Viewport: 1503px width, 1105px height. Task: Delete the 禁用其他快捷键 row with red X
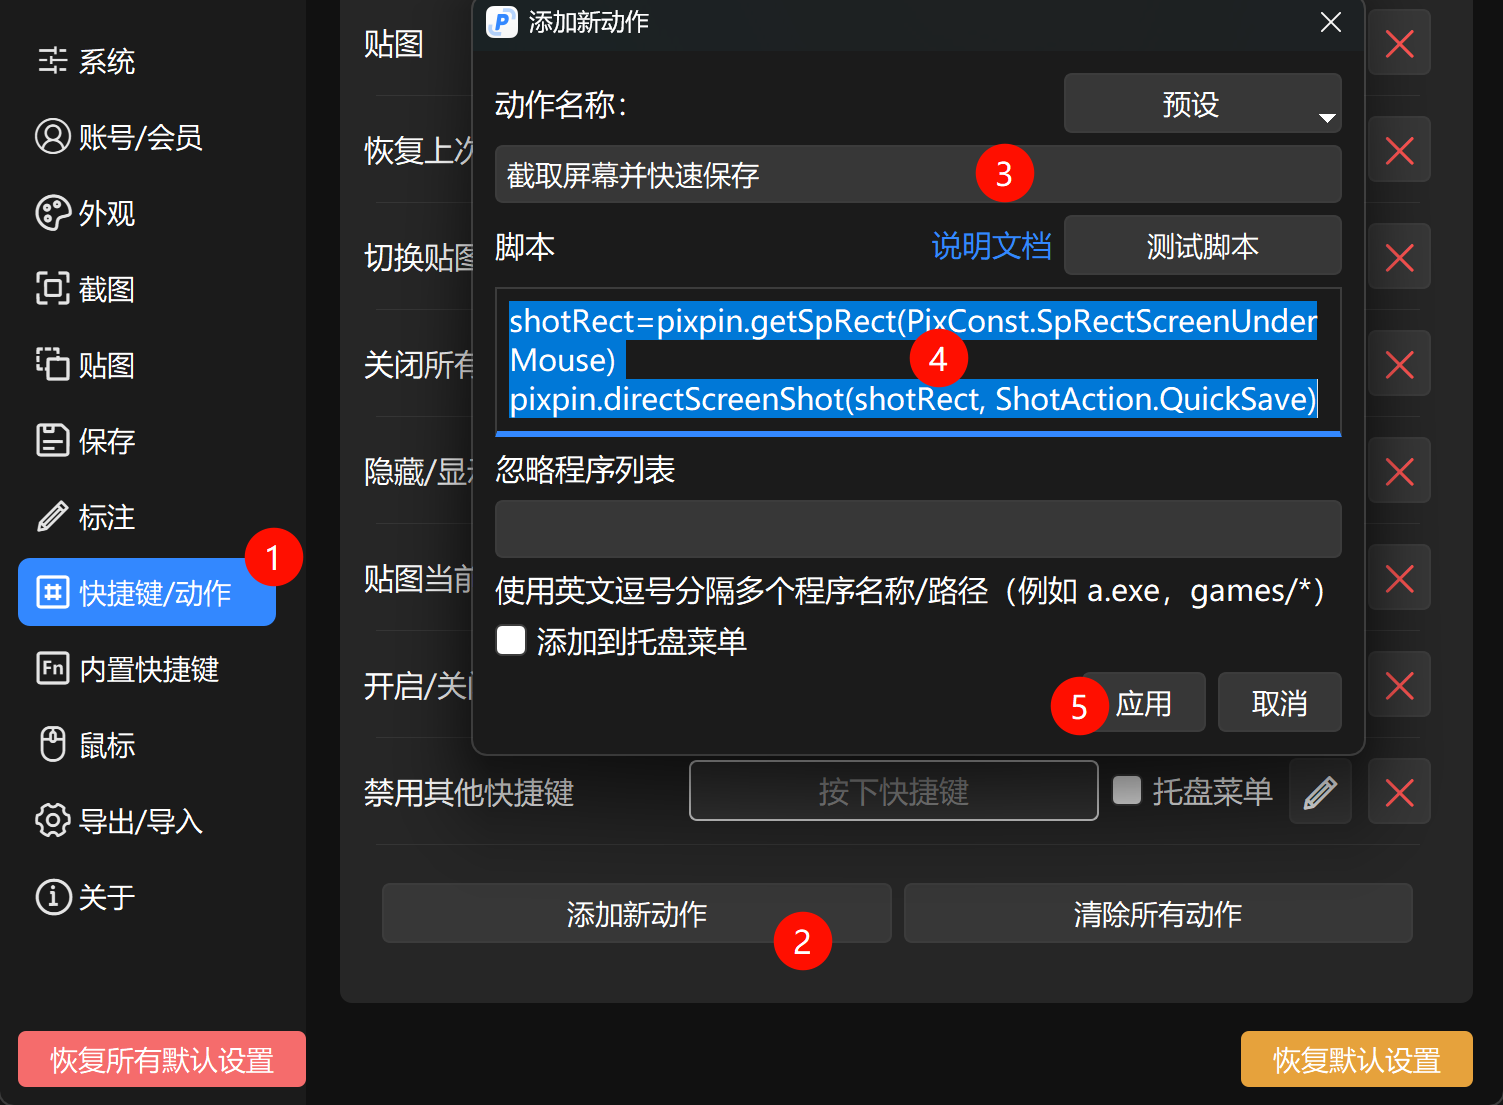1399,791
